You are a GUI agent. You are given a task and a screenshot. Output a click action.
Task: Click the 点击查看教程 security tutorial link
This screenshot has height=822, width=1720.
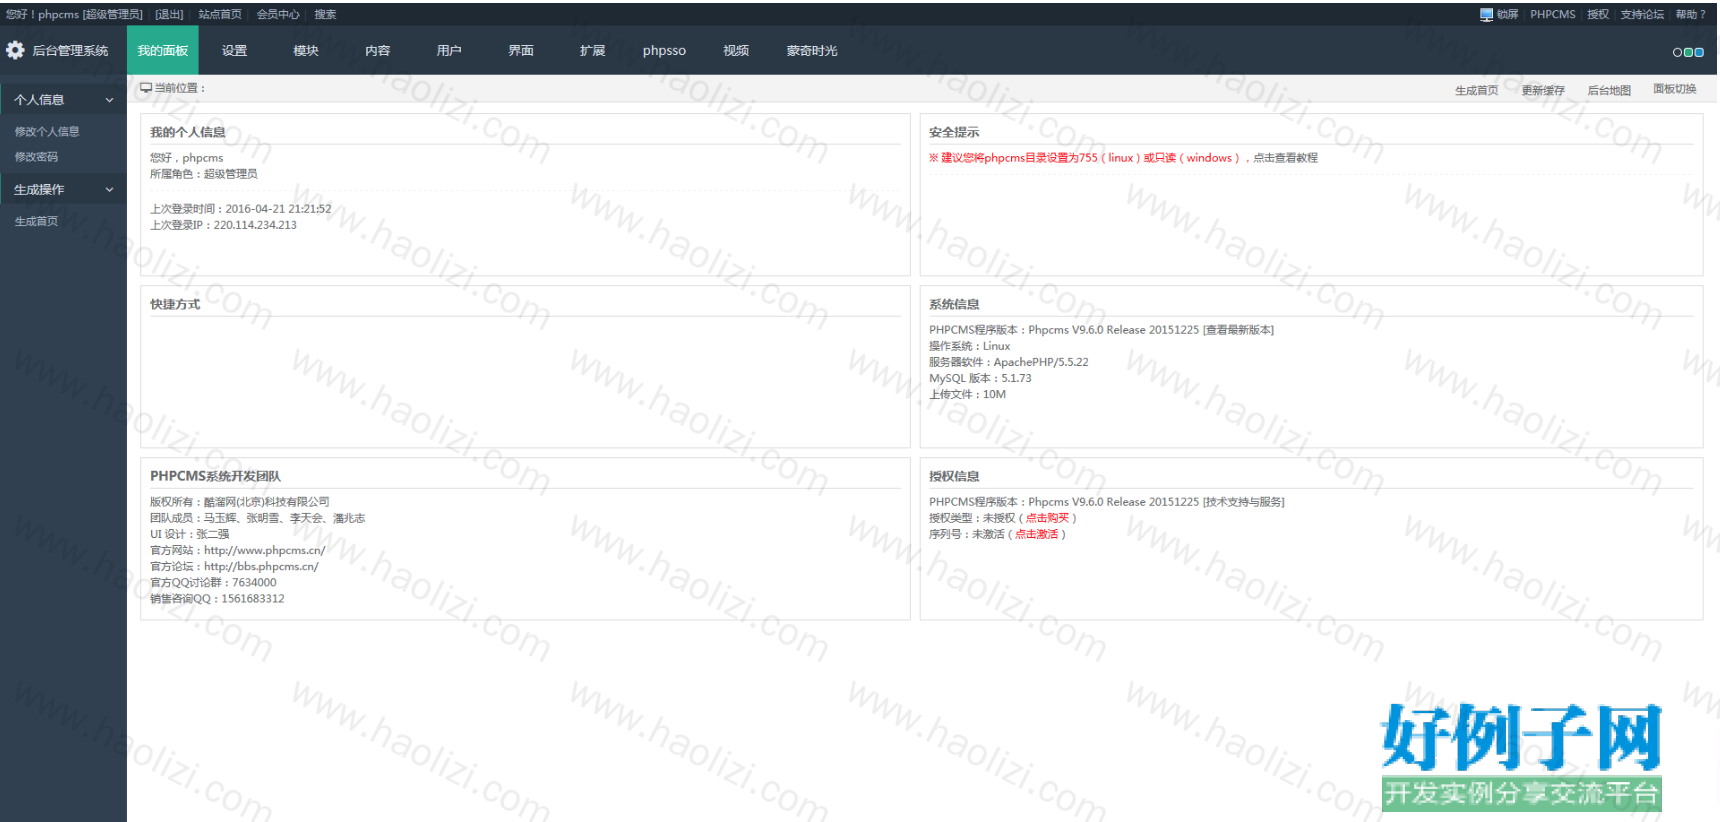click(1285, 158)
